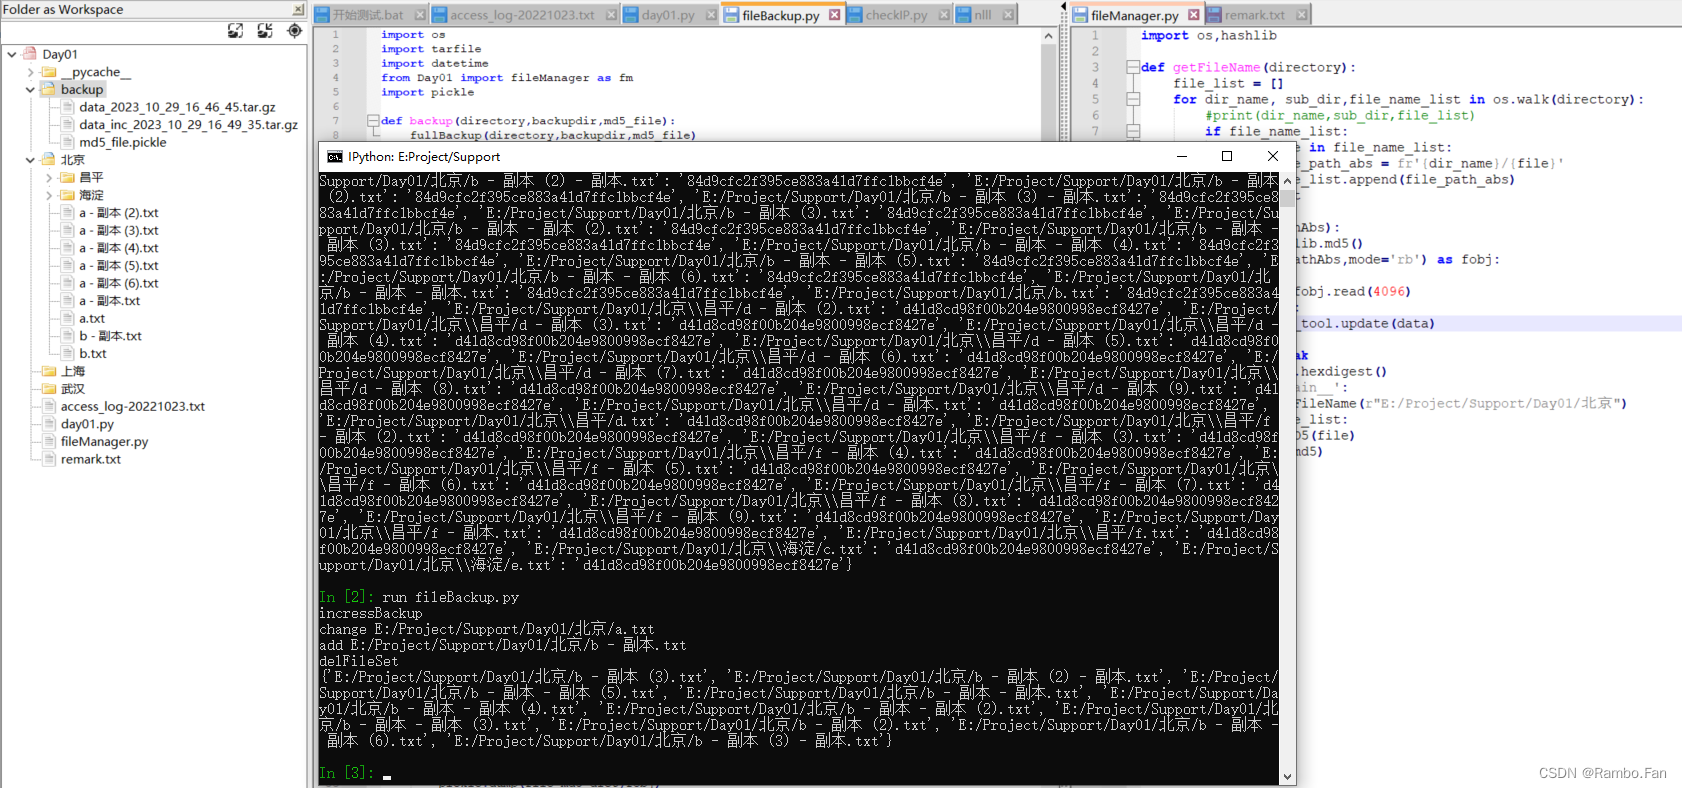Click IPython console scrollbar down arrow

click(1288, 777)
